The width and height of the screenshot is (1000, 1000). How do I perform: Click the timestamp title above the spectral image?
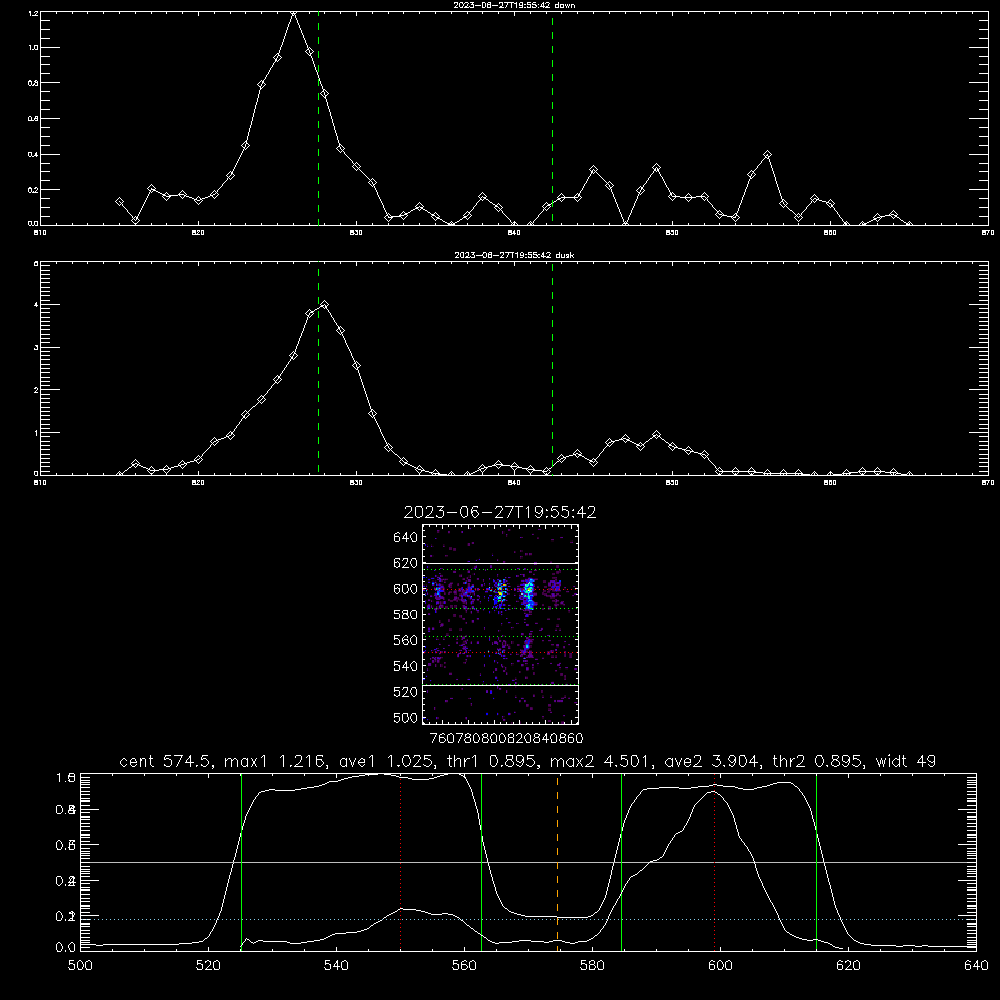[x=500, y=512]
